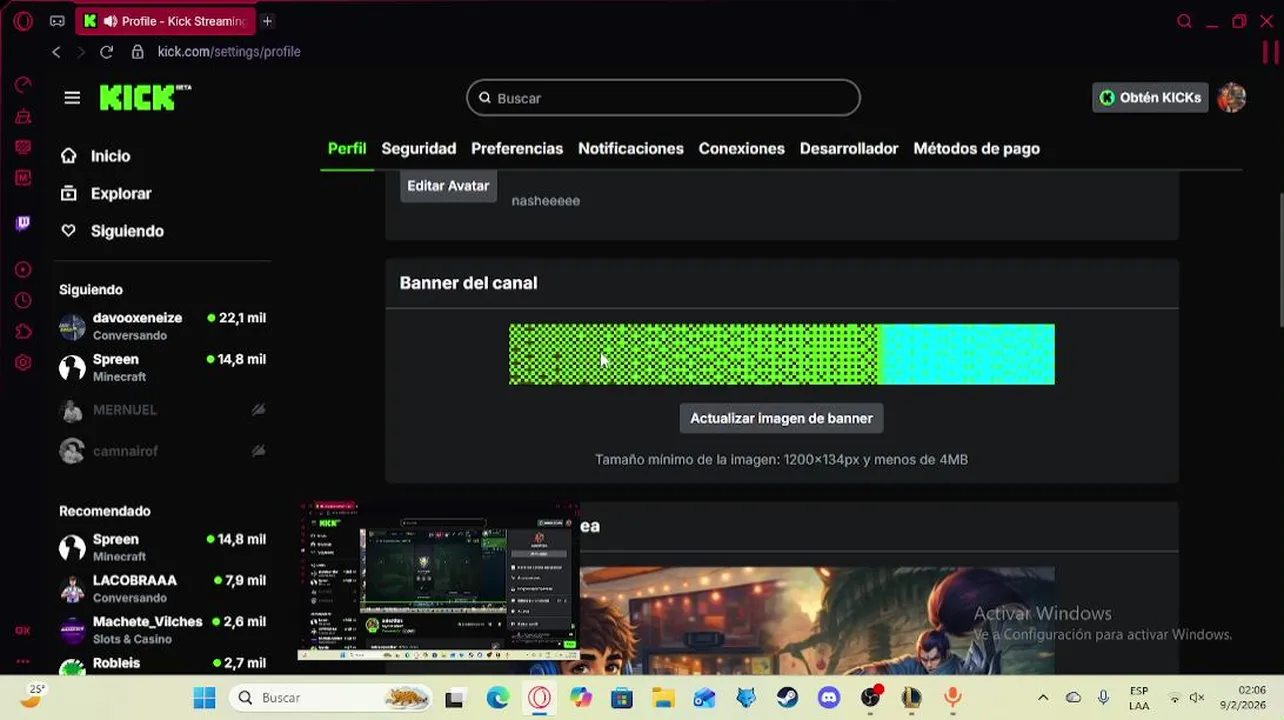
Task: Open ESP LAA language selector
Action: tap(1138, 698)
